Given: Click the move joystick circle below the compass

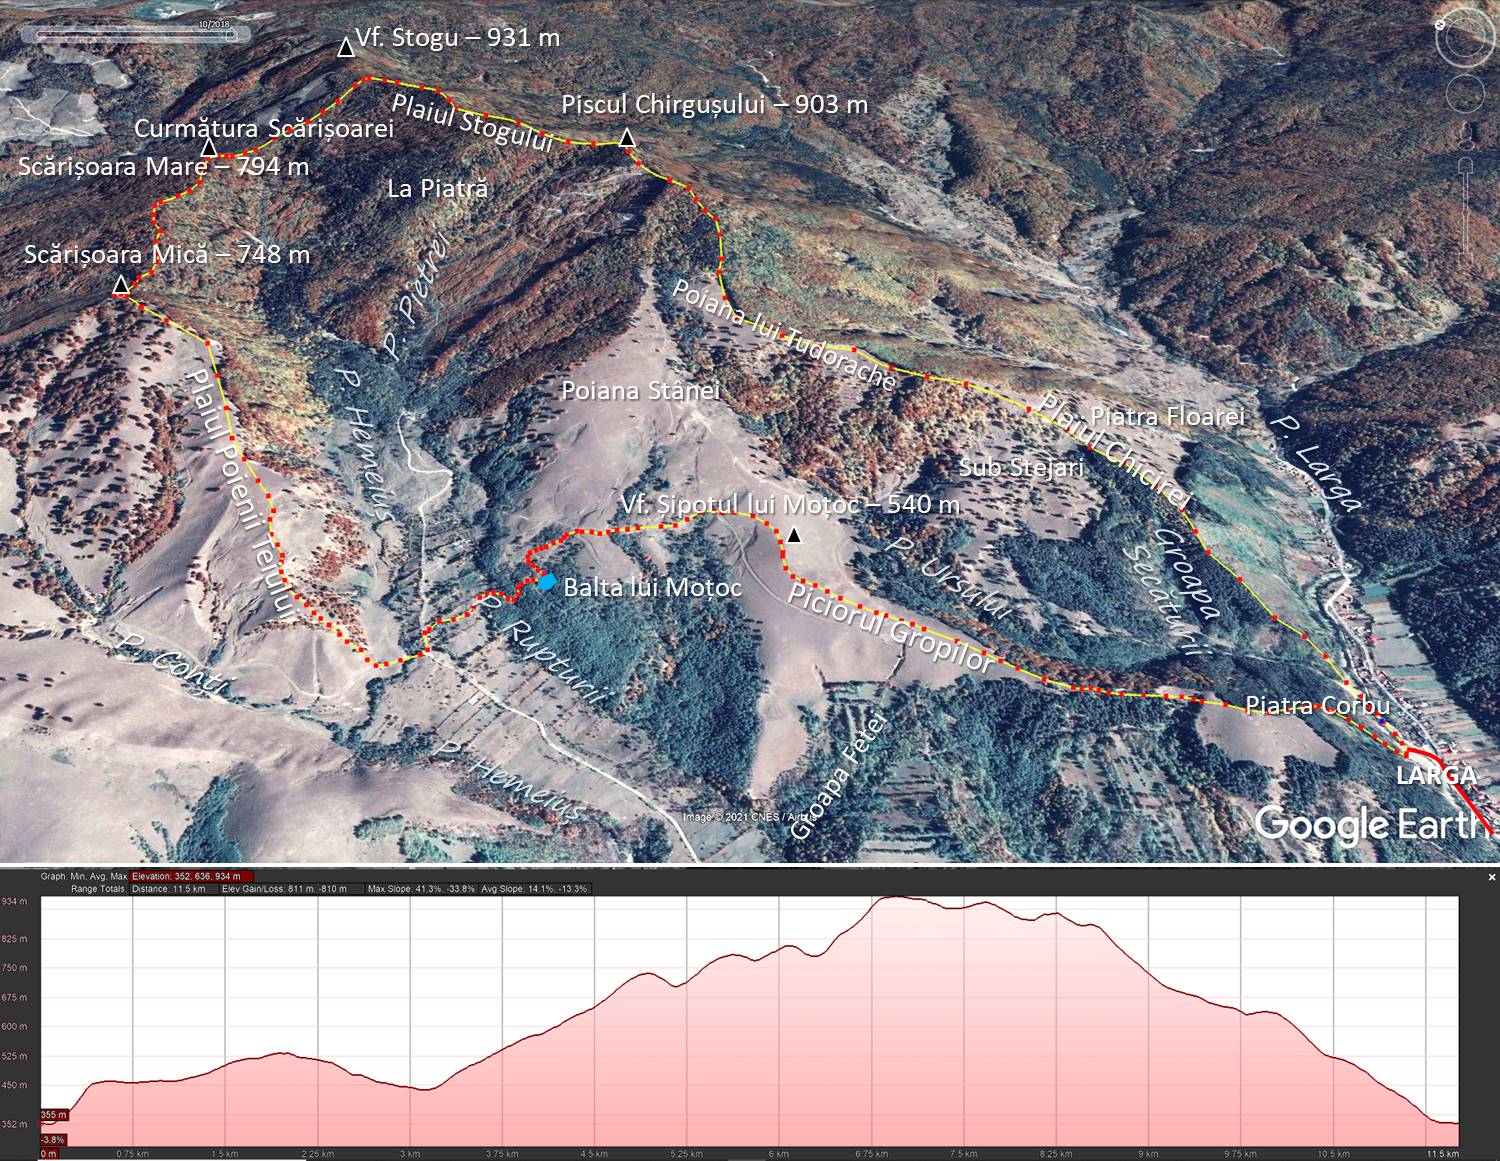Looking at the screenshot, I should tap(1464, 94).
